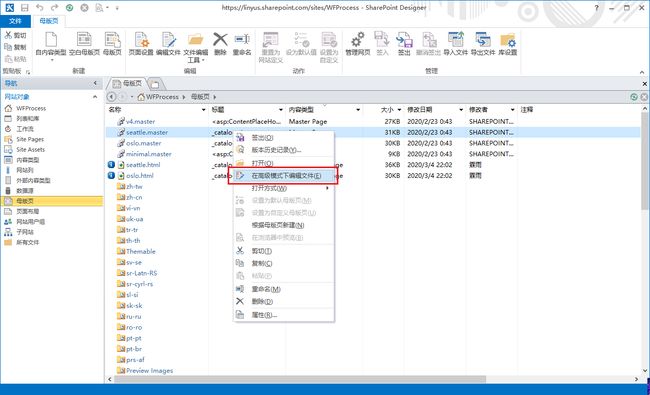Open the Preview Images folder
The height and width of the screenshot is (395, 650).
(x=149, y=371)
